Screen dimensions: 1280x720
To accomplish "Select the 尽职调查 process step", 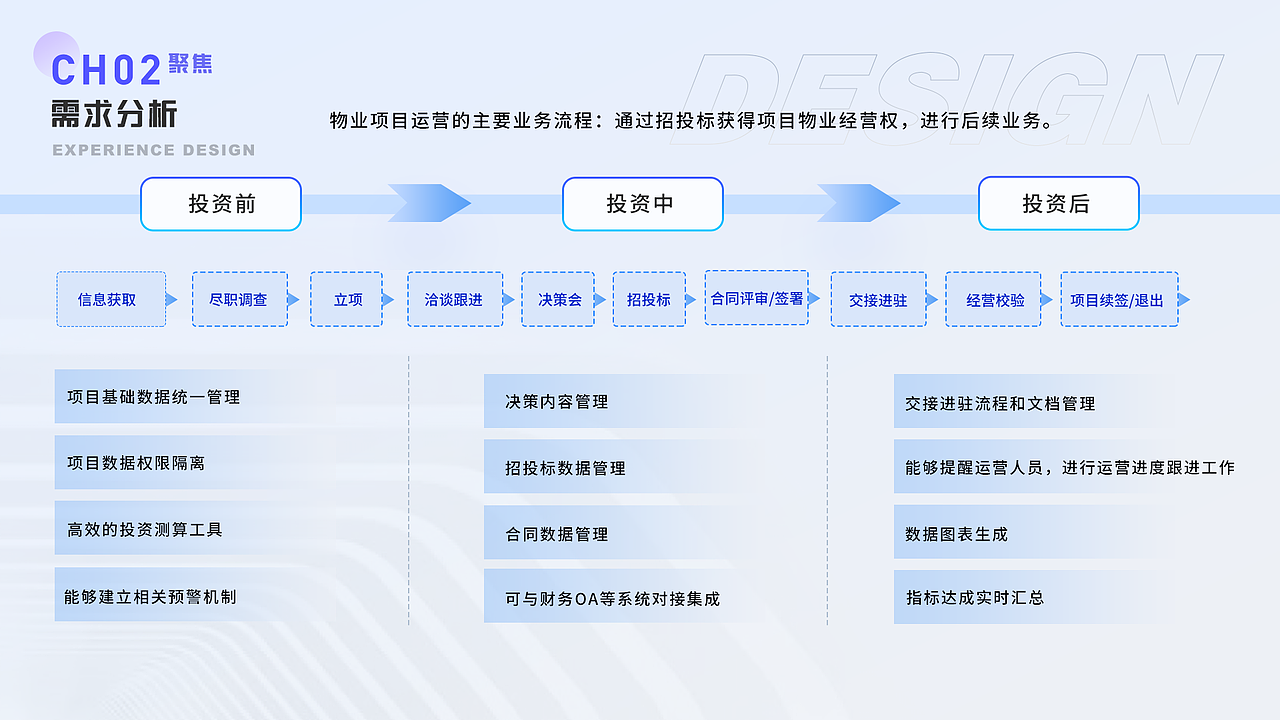I will (240, 299).
